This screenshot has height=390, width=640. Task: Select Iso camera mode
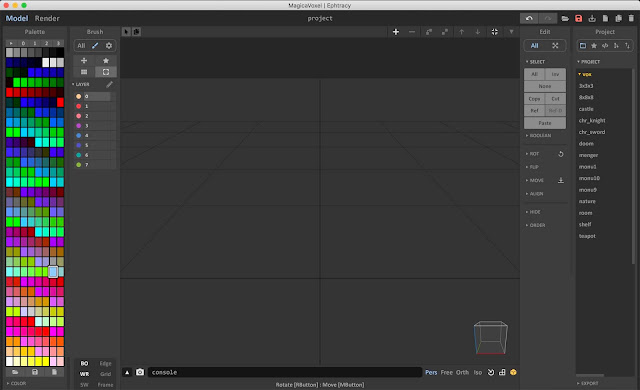click(x=478, y=372)
